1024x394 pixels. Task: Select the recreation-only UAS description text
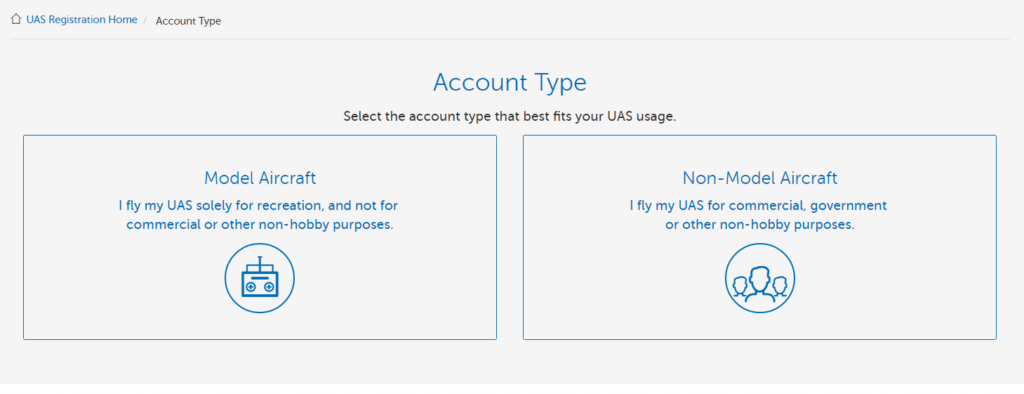[x=260, y=215]
